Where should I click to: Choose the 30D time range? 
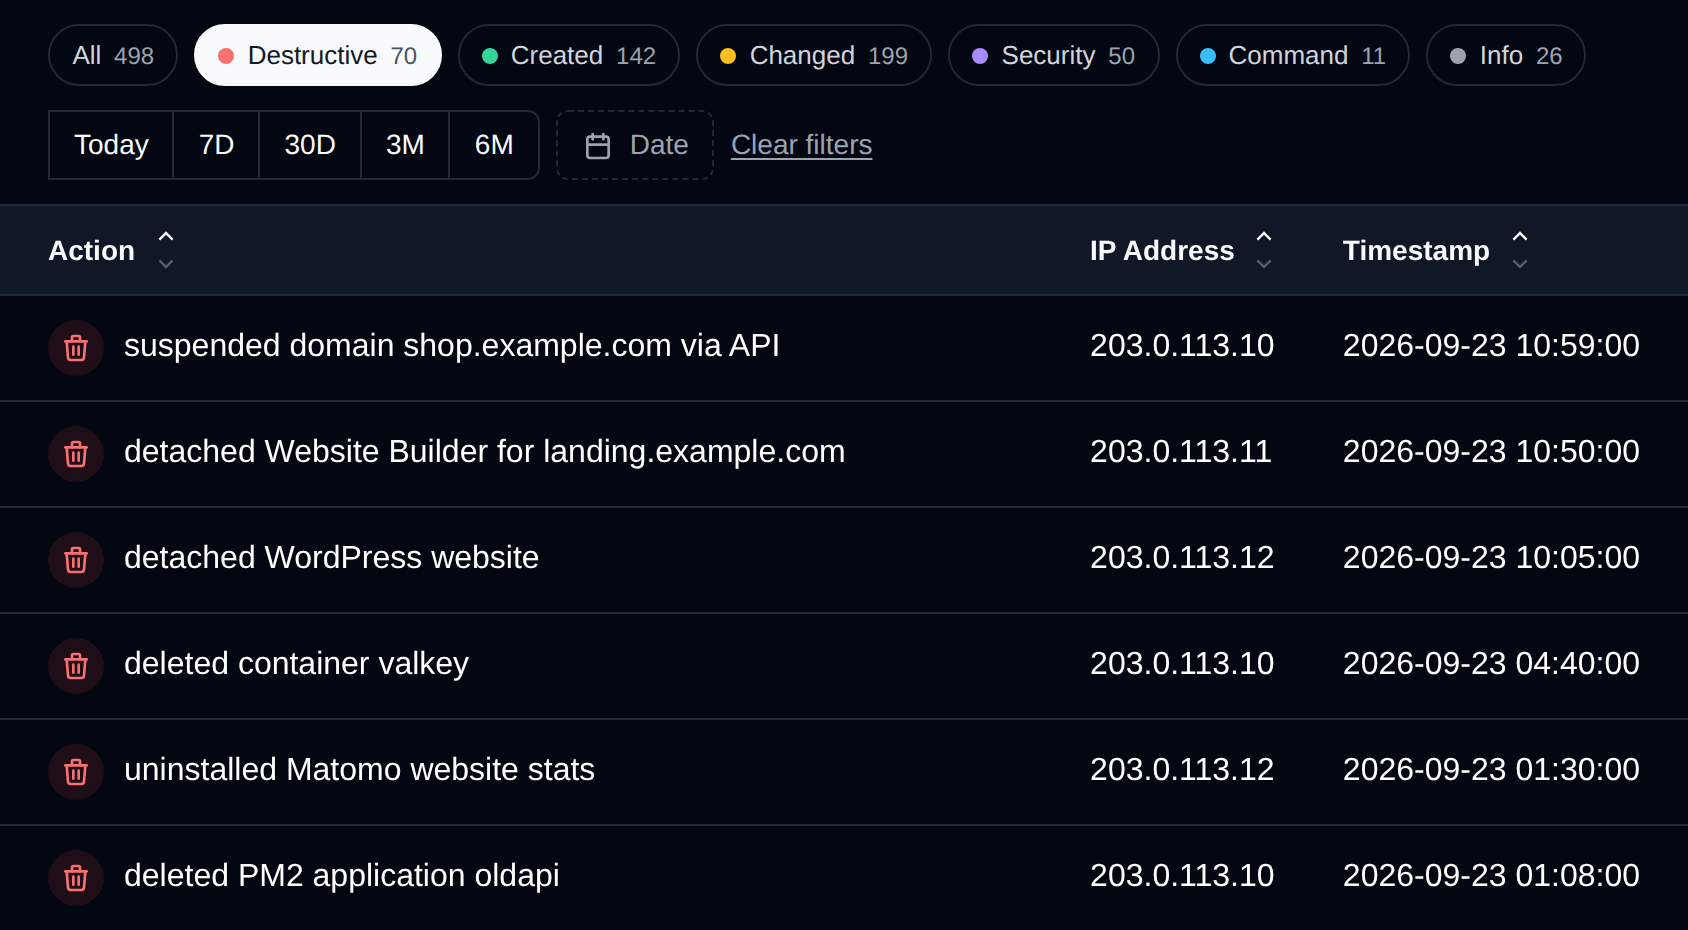[310, 145]
